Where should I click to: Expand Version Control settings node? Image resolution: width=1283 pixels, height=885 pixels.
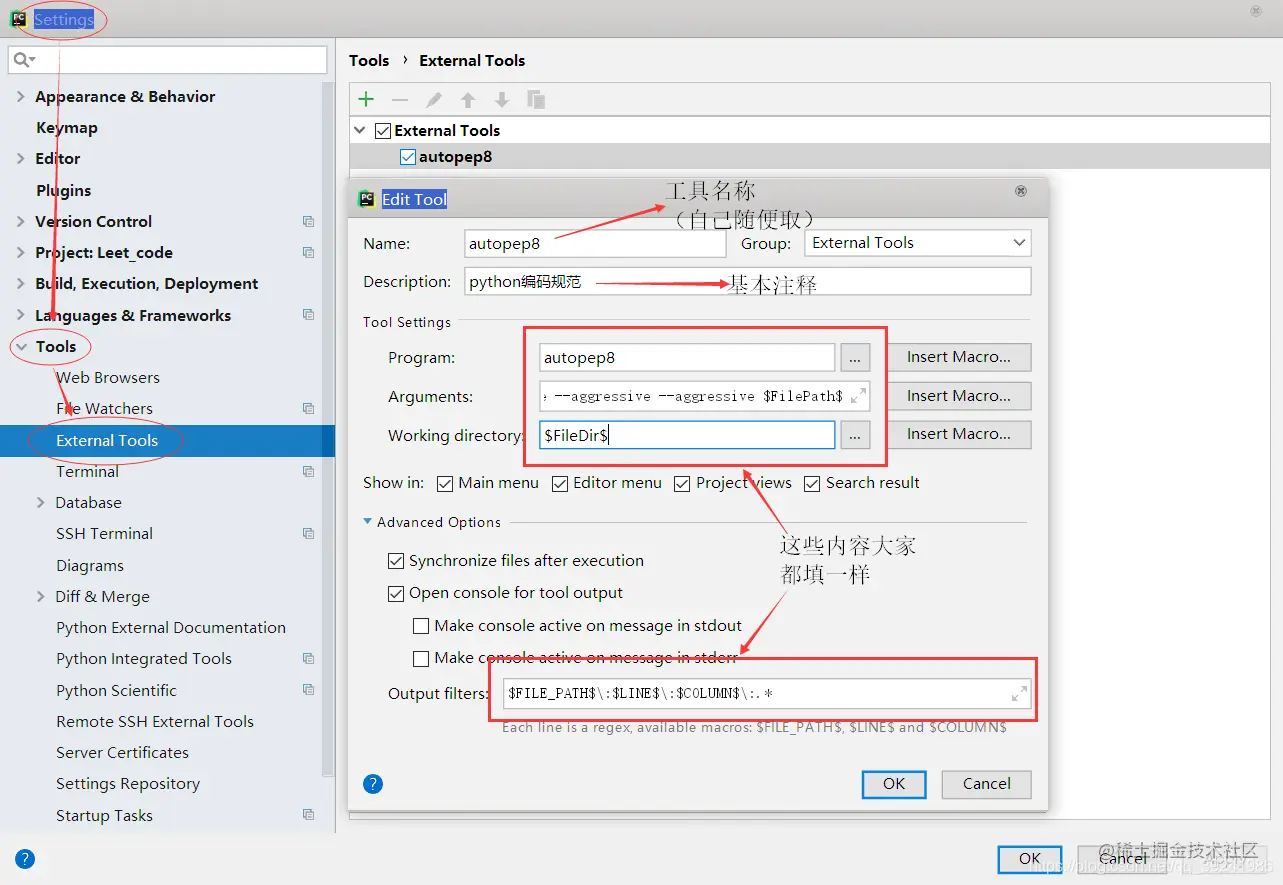[21, 222]
